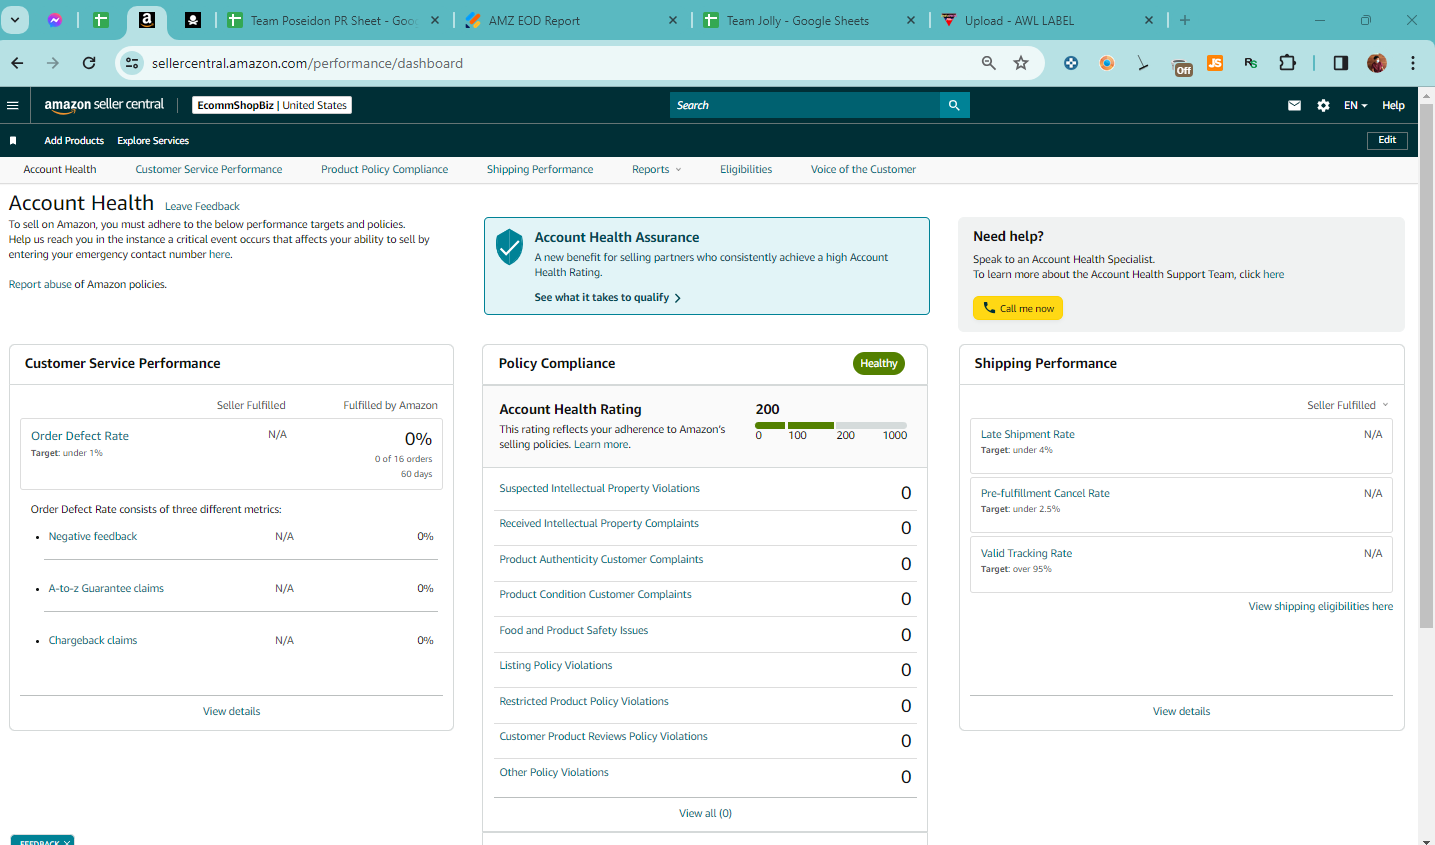Open the Product Policy Compliance nav tab
The height and width of the screenshot is (845, 1435).
pyautogui.click(x=384, y=170)
